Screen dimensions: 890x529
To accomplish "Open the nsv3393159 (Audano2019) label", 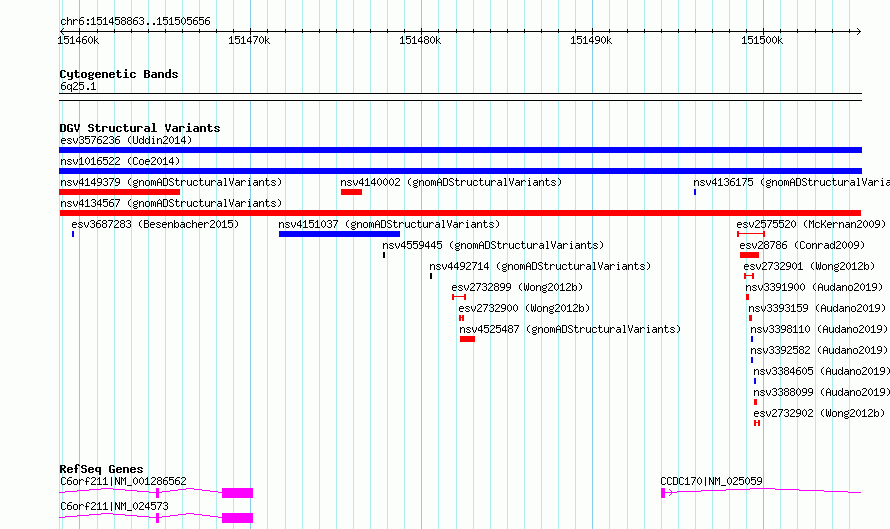I will coord(817,308).
